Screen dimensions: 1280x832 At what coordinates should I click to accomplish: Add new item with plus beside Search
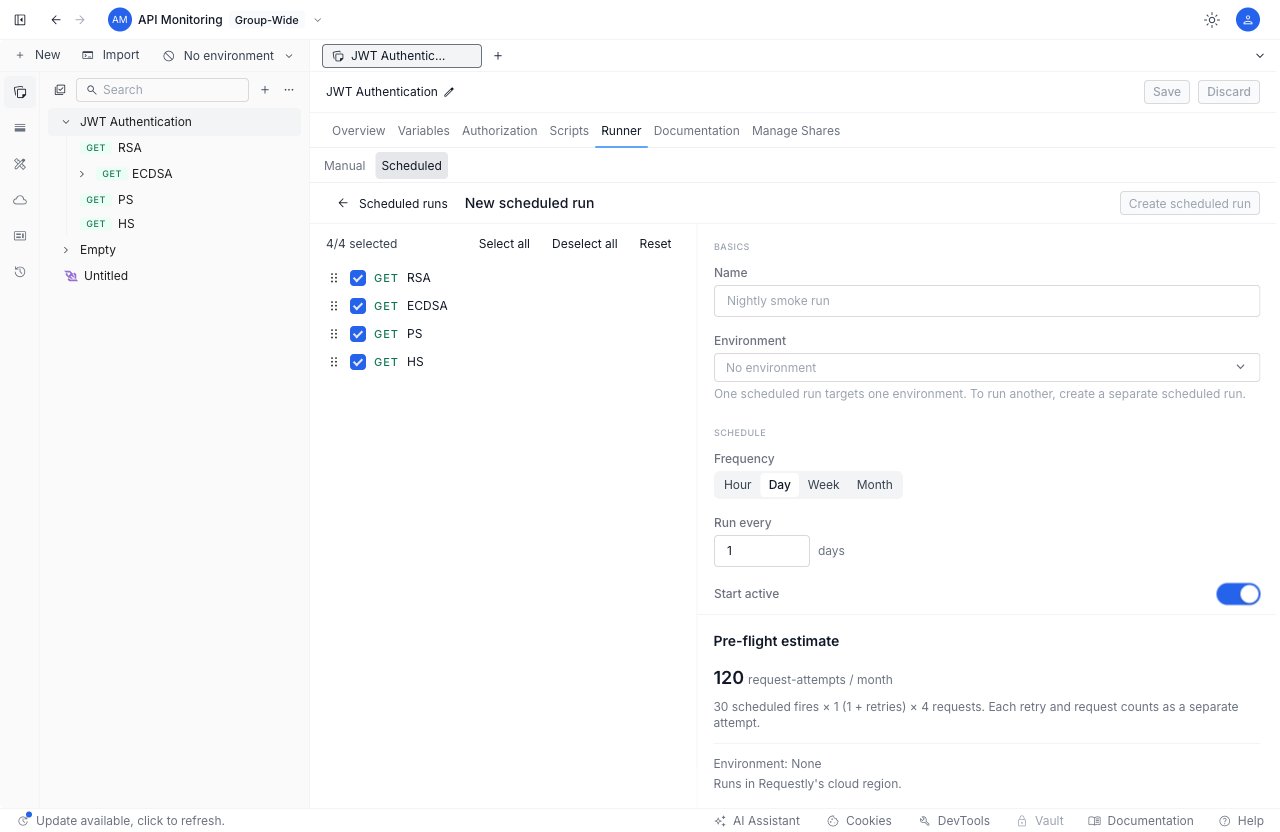[265, 90]
